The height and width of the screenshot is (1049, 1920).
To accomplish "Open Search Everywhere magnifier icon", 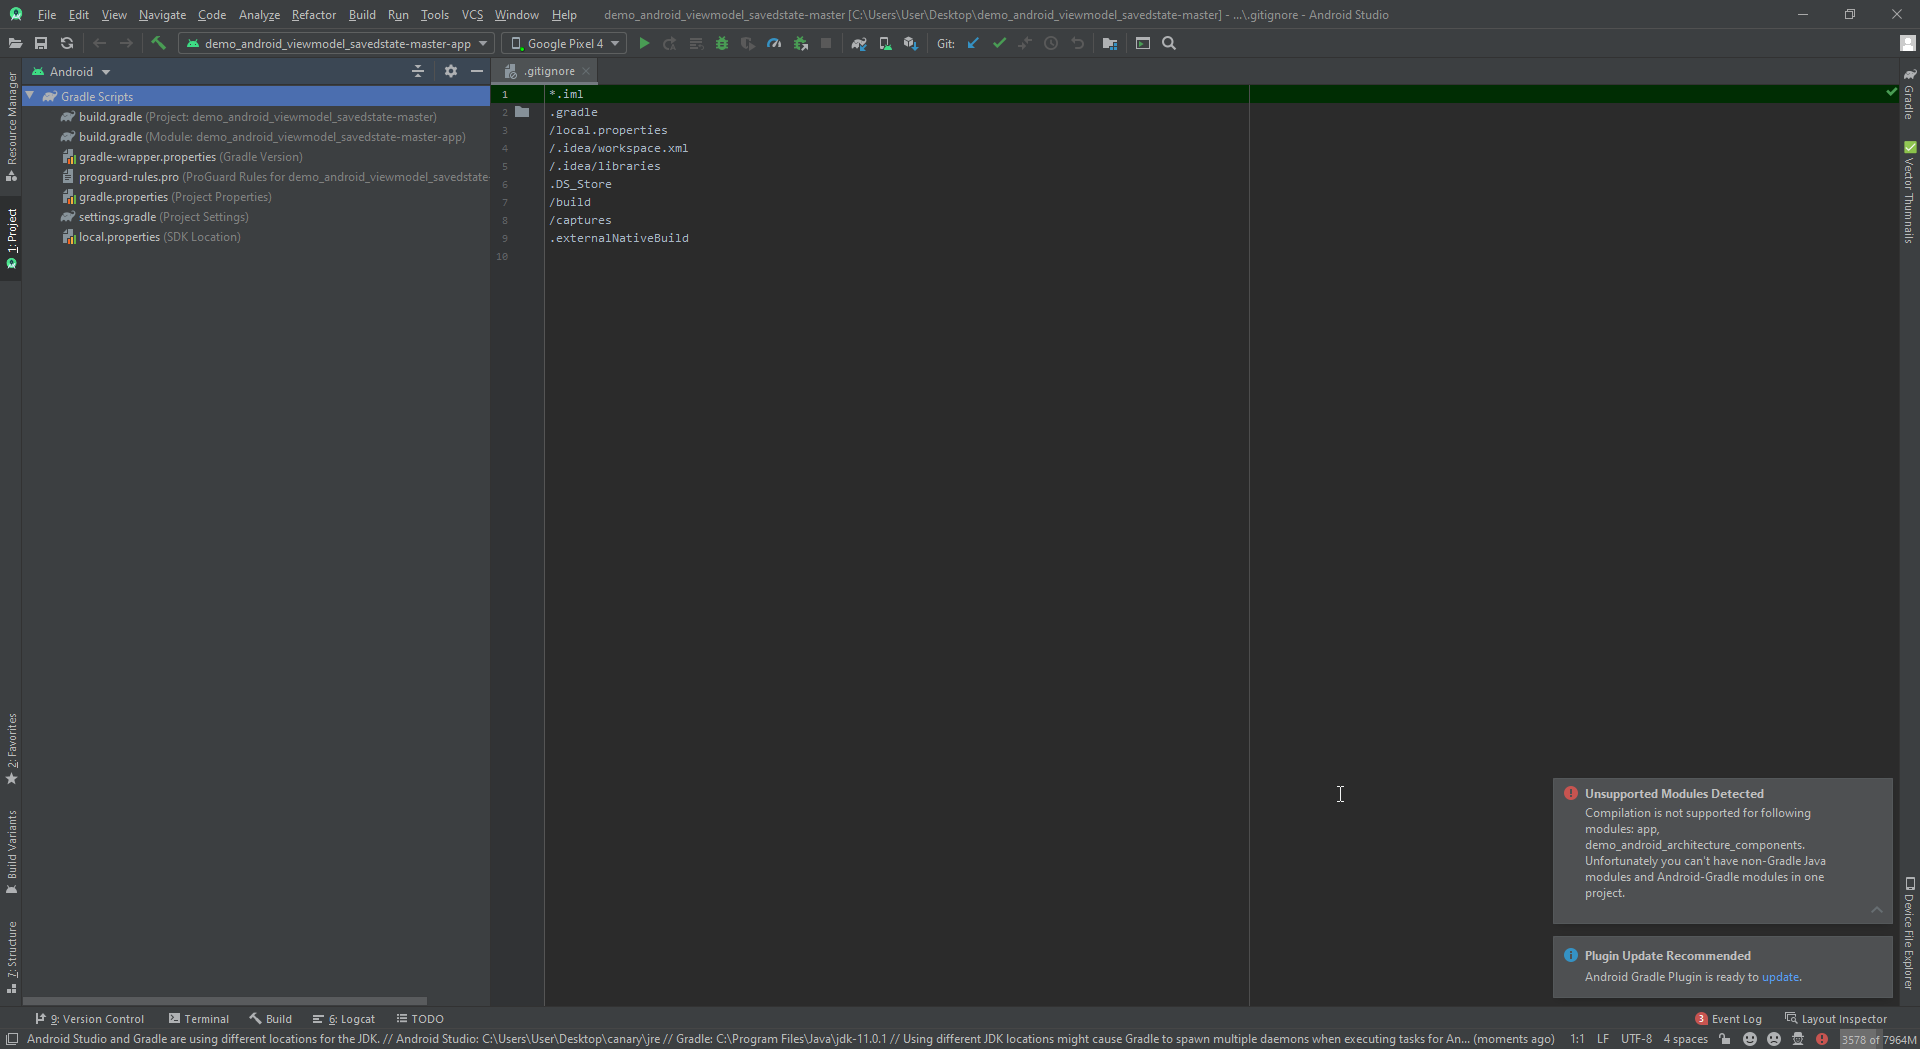I will click(1169, 43).
